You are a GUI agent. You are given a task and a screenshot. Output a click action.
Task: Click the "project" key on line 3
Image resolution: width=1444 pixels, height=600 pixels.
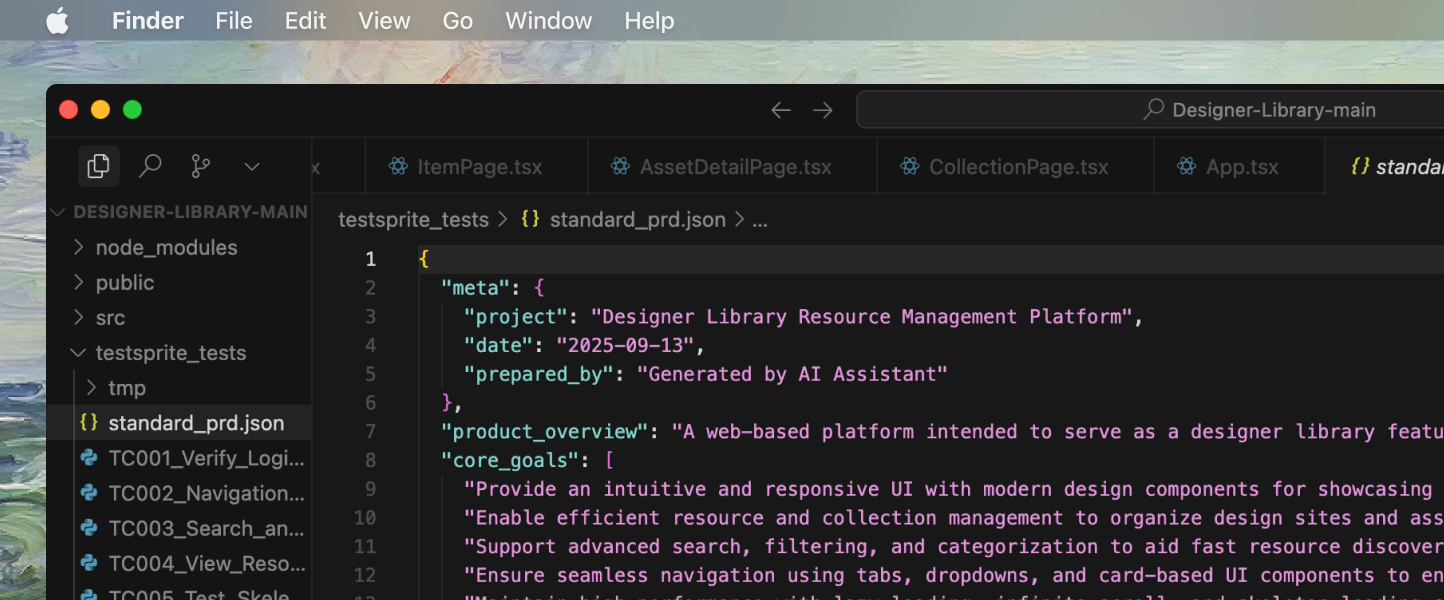coord(516,317)
